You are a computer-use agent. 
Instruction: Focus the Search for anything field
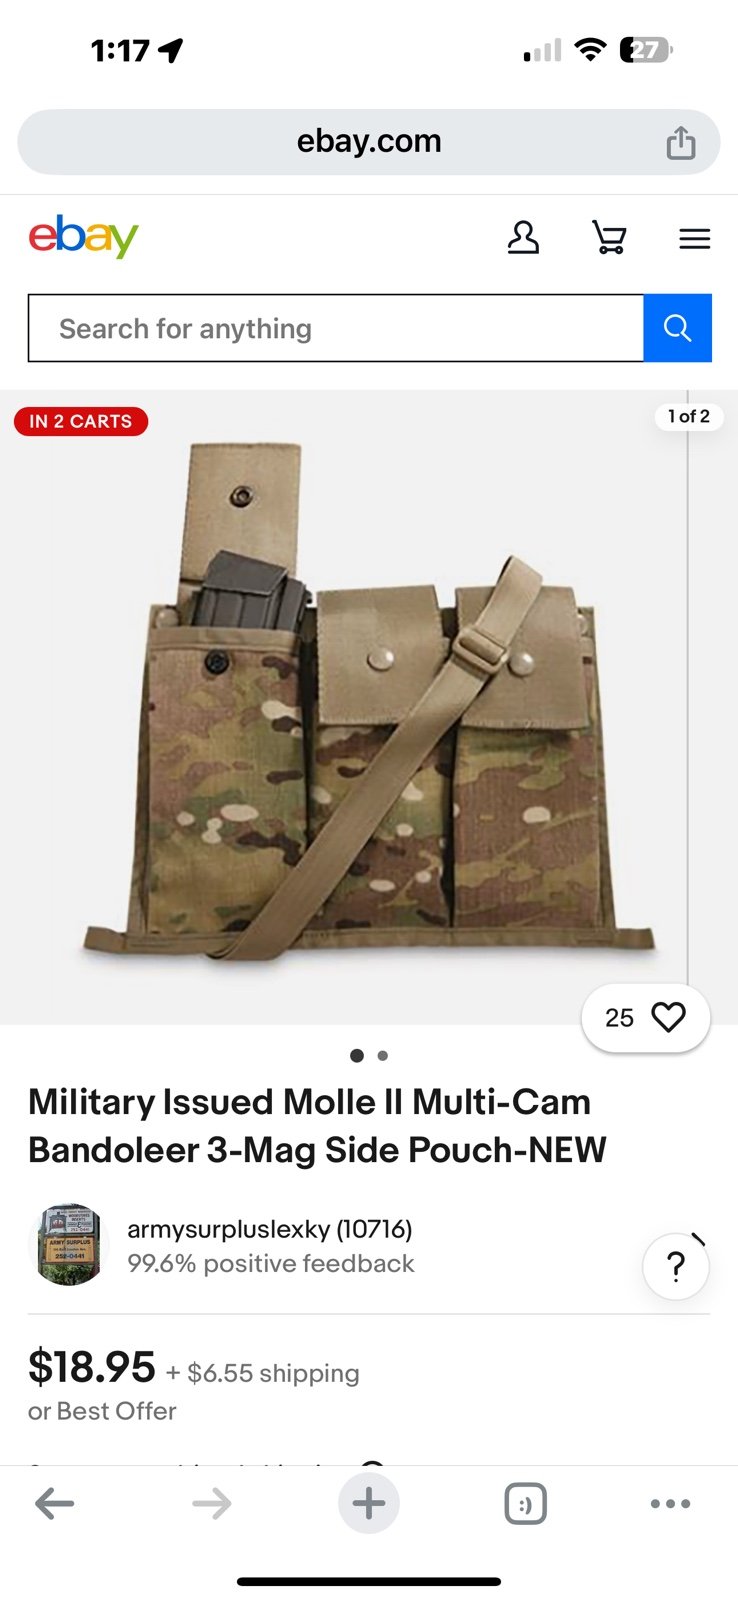pyautogui.click(x=336, y=328)
